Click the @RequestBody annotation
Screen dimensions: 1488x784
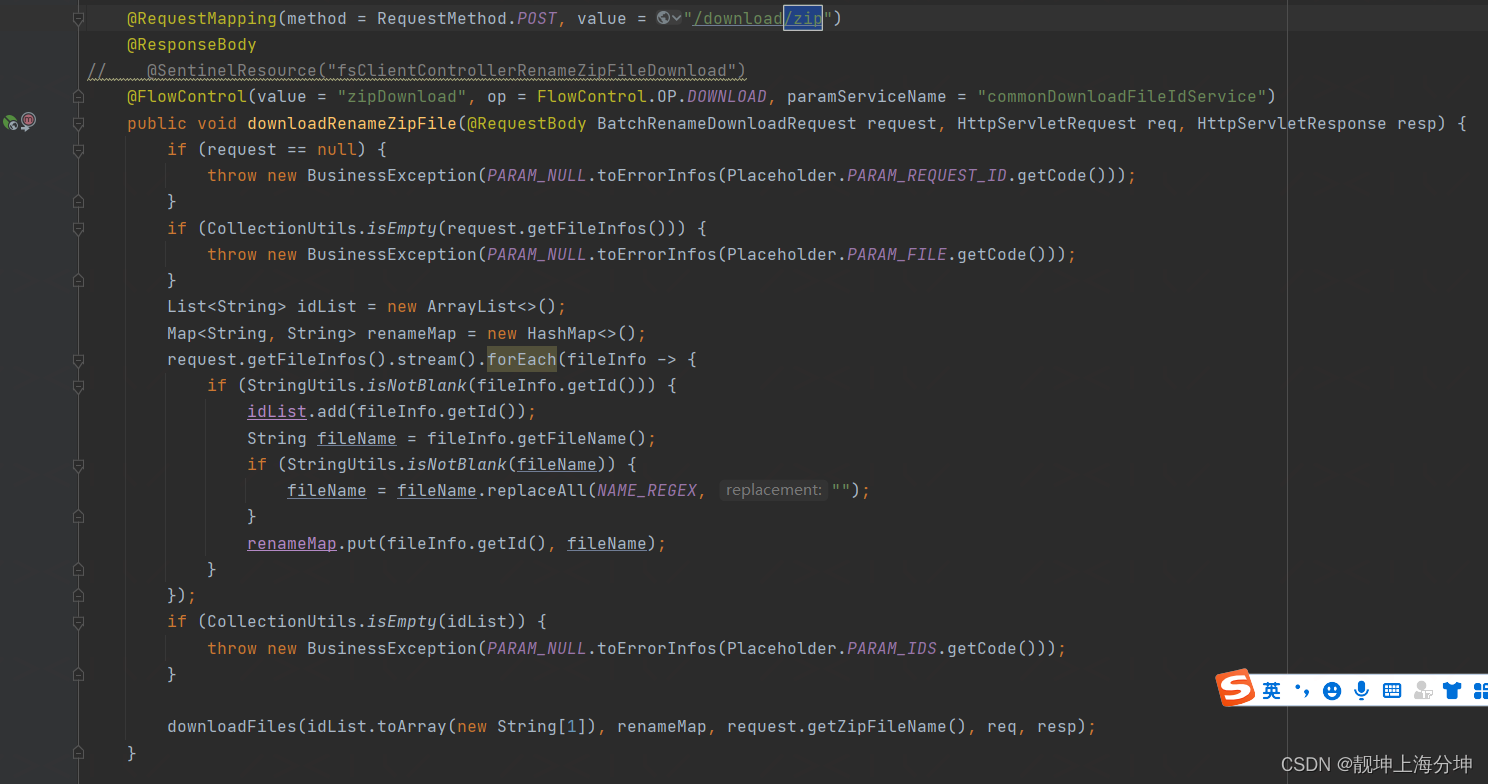[527, 123]
